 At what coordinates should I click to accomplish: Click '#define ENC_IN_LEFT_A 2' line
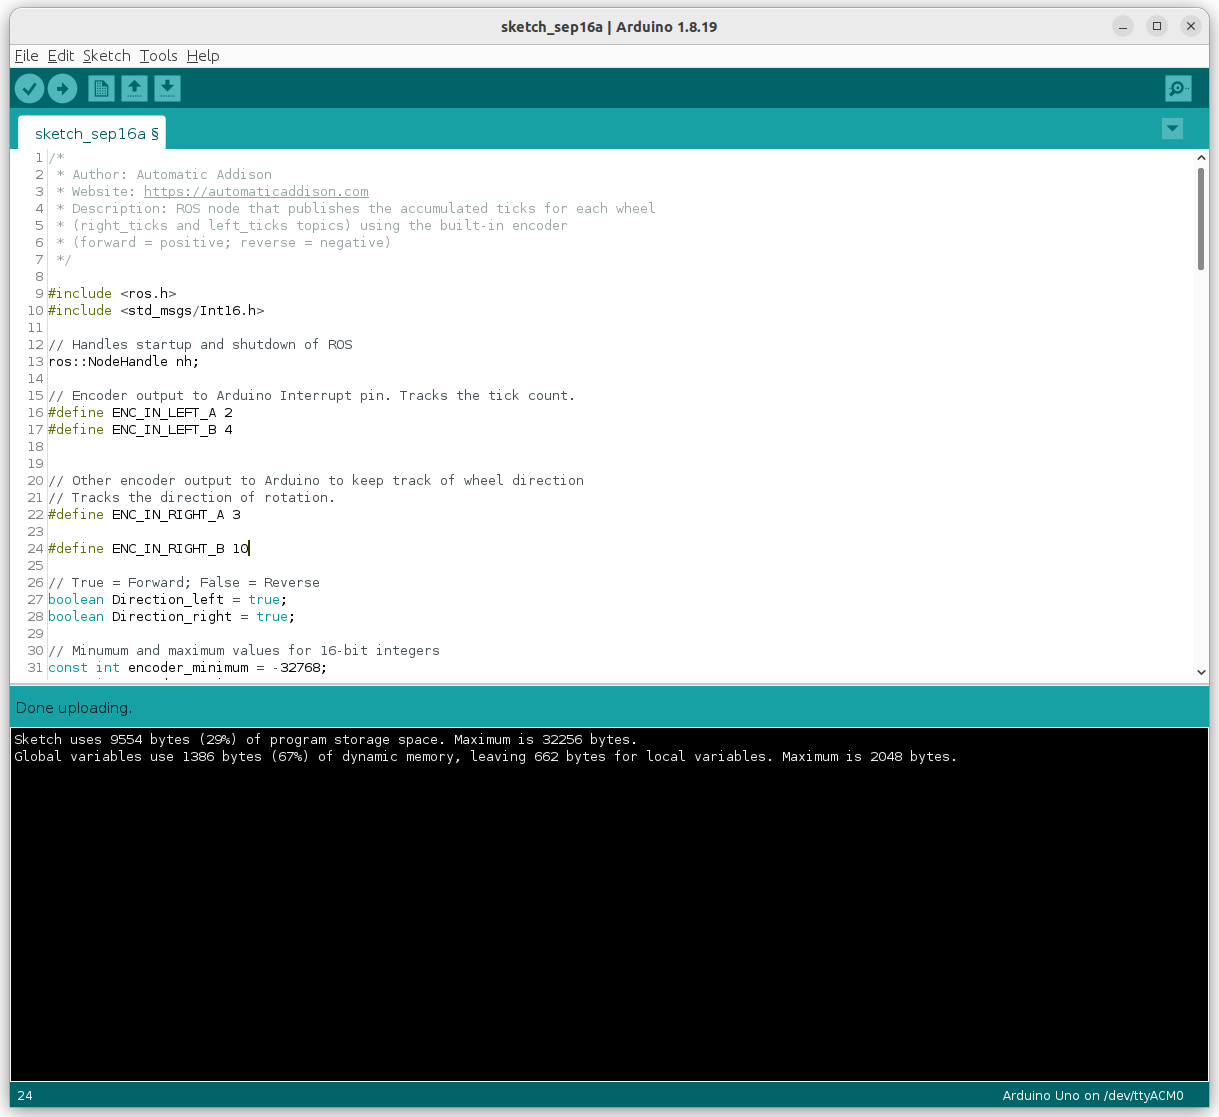[x=140, y=413]
